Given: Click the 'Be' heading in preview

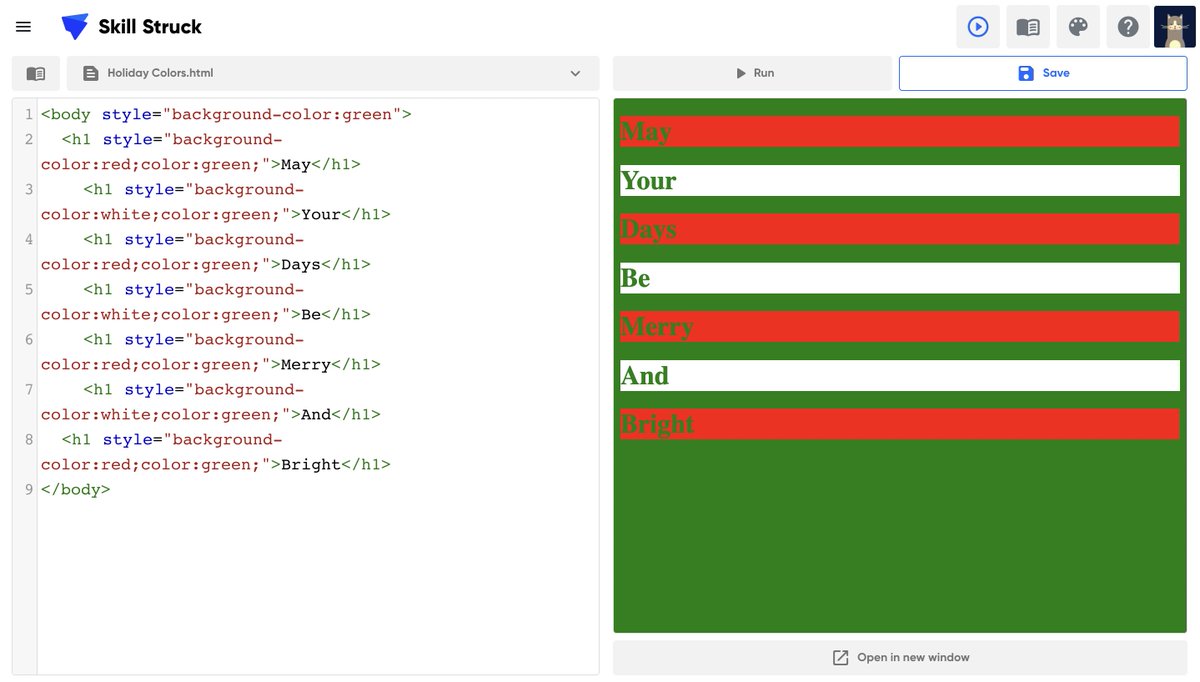Looking at the screenshot, I should [900, 278].
